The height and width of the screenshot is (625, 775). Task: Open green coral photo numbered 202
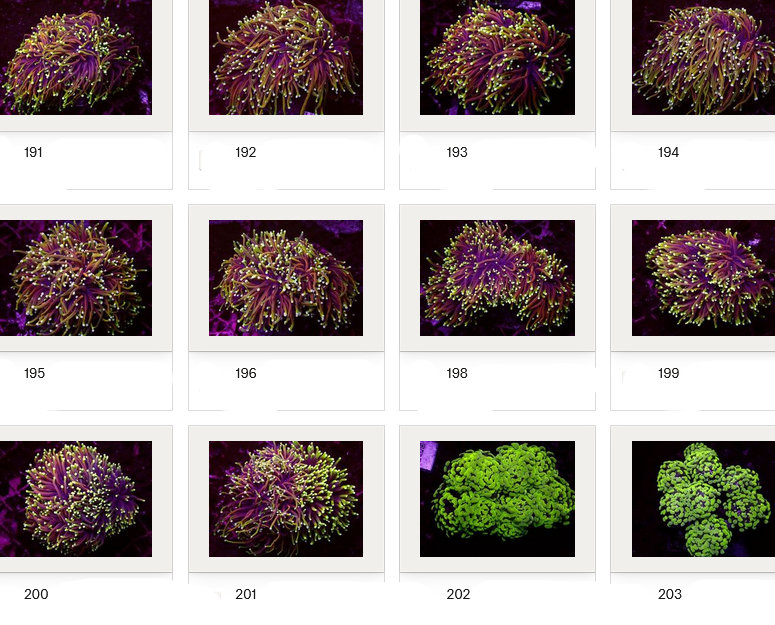coord(497,499)
